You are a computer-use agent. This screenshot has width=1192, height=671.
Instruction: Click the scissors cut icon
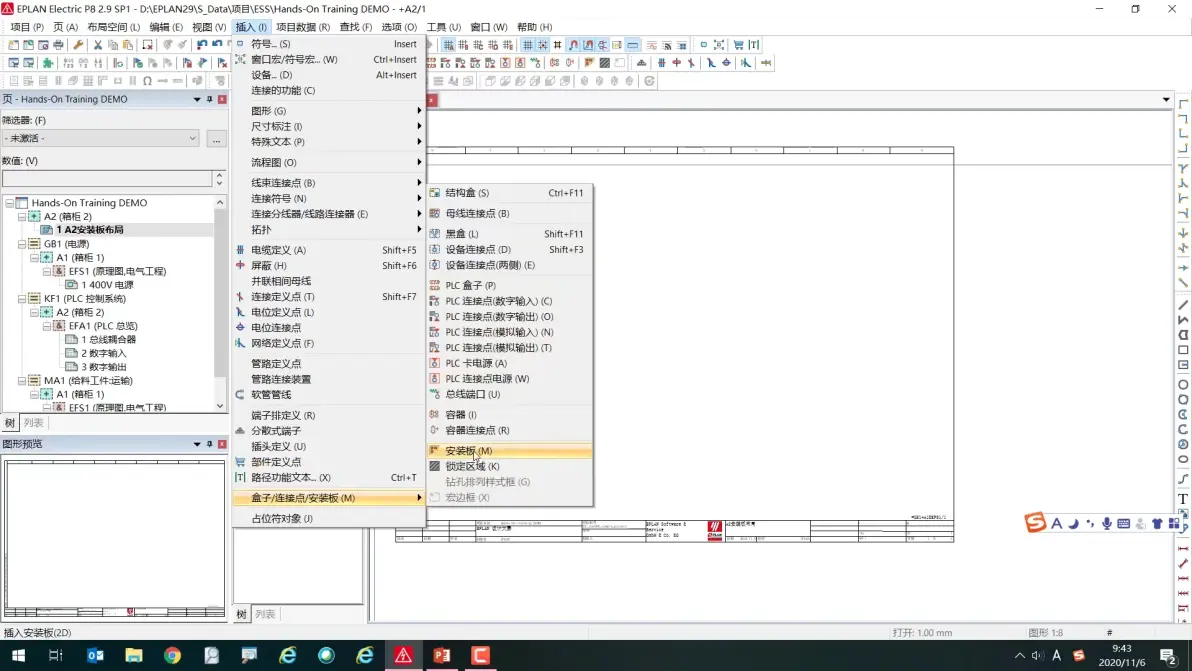[97, 45]
